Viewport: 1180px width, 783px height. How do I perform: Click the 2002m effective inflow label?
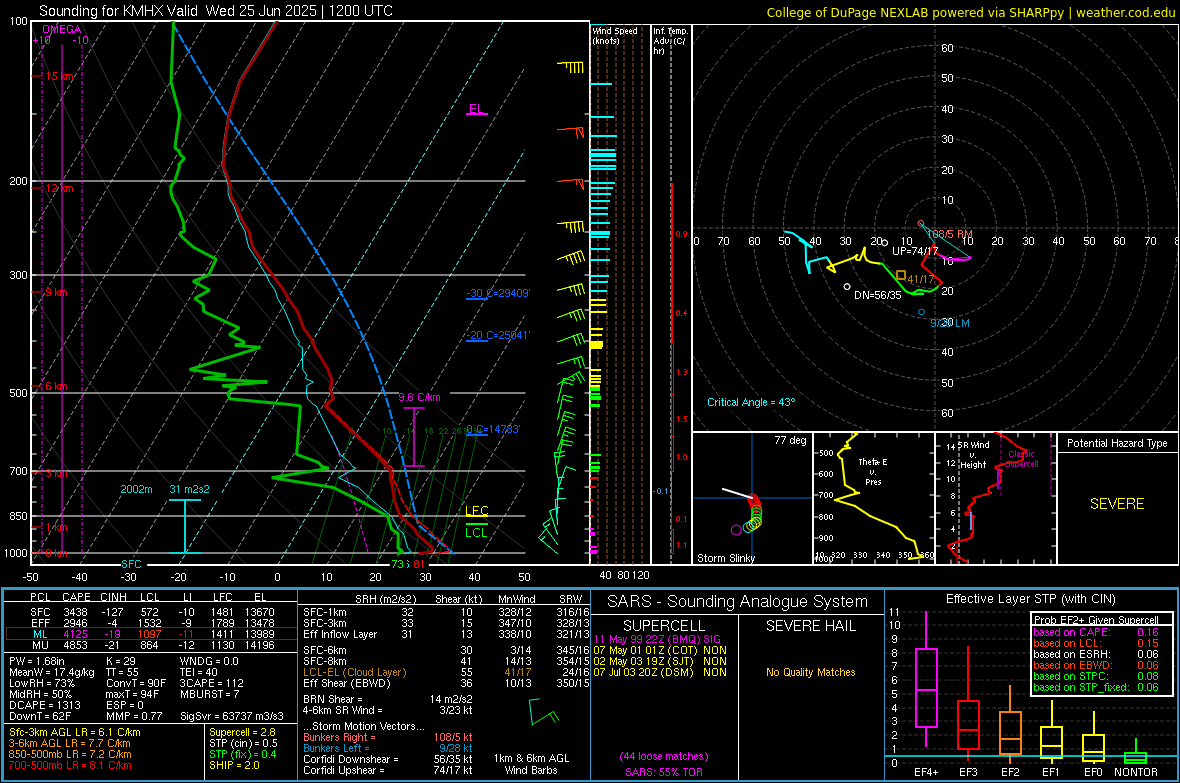[x=136, y=489]
